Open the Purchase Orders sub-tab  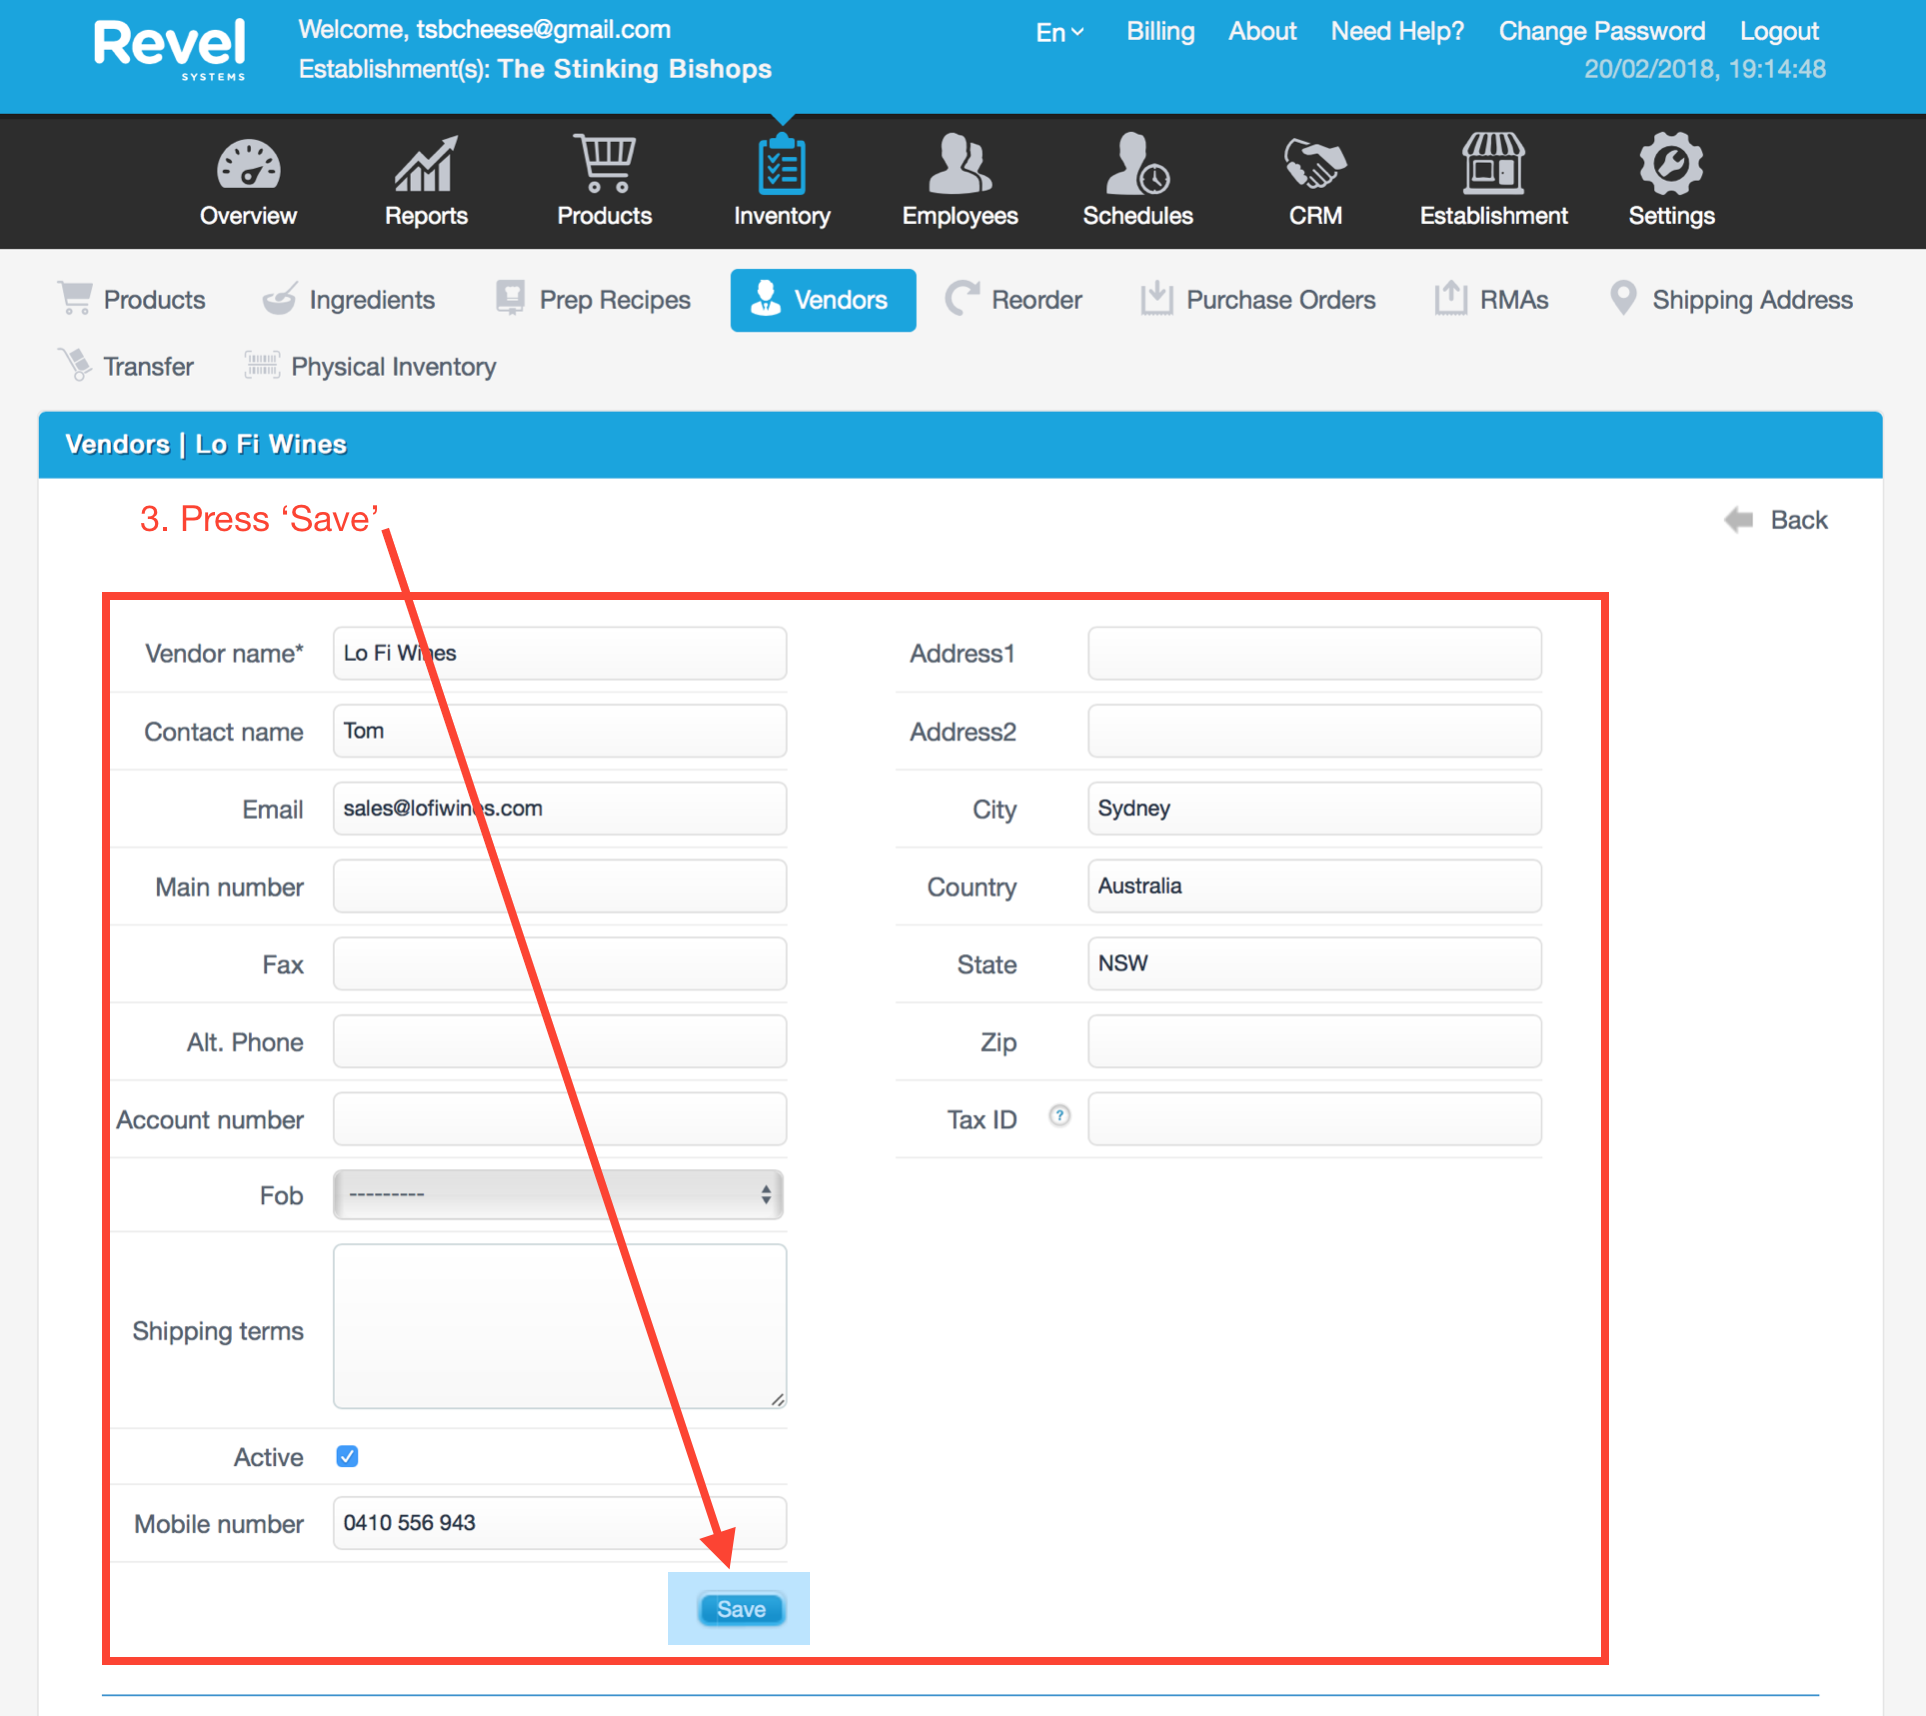pos(1258,300)
